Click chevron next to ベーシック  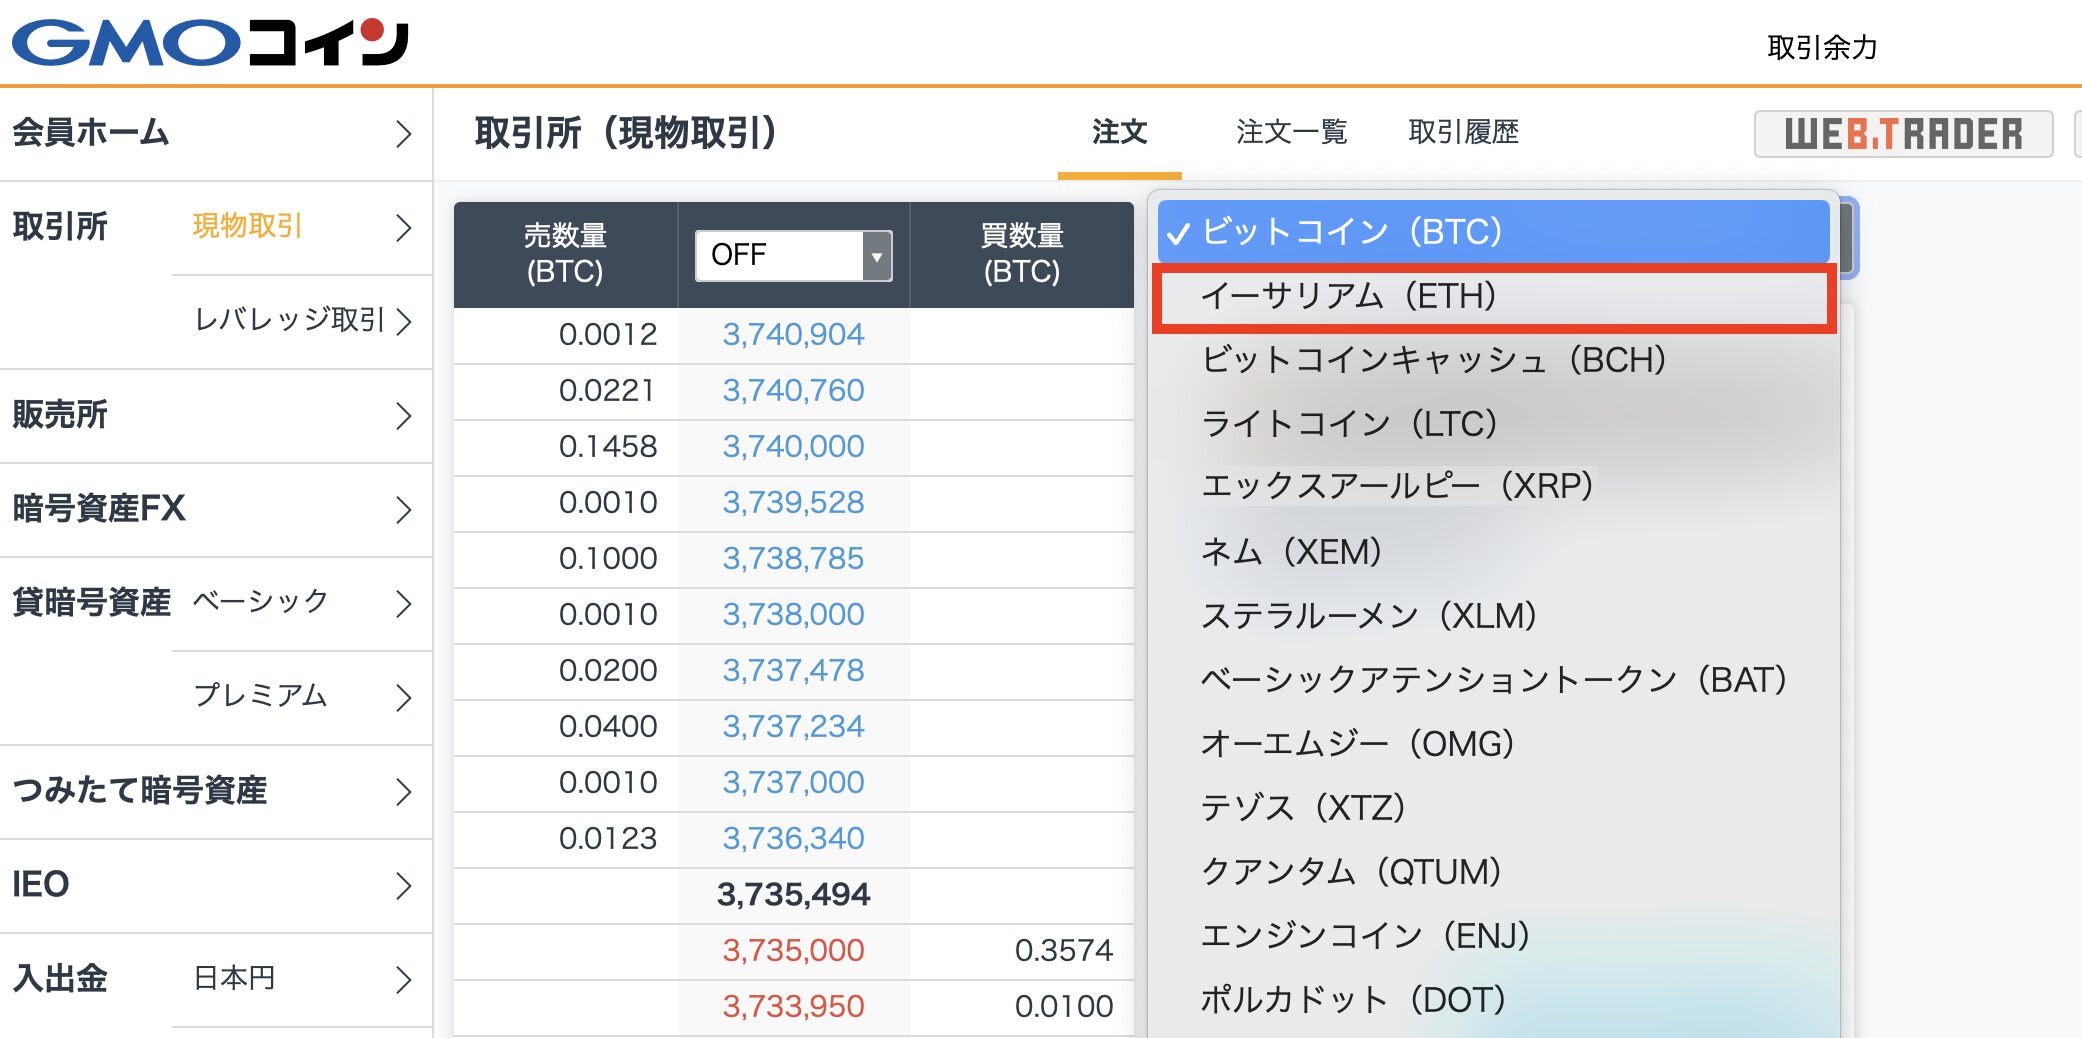point(403,604)
